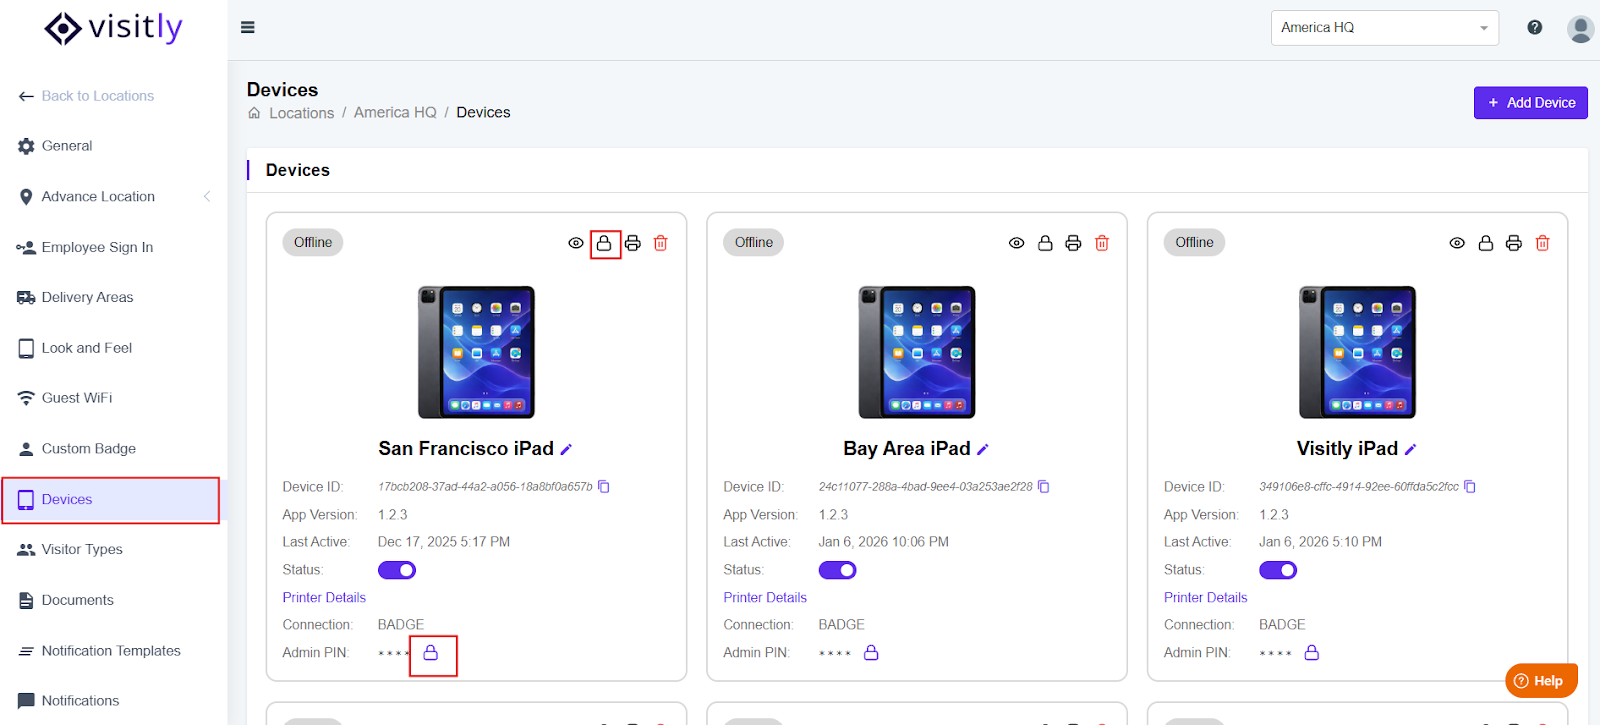Open Printer Details for Visitly iPad
The height and width of the screenshot is (725, 1600).
1205,598
